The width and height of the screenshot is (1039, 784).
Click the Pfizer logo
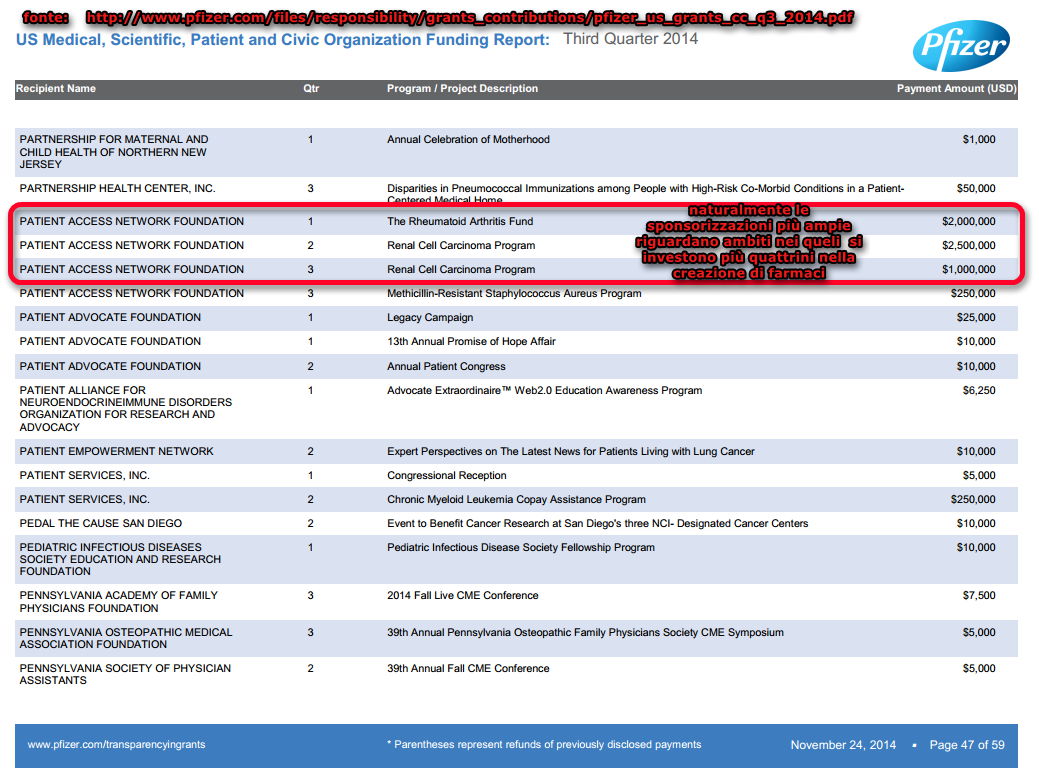pos(961,46)
